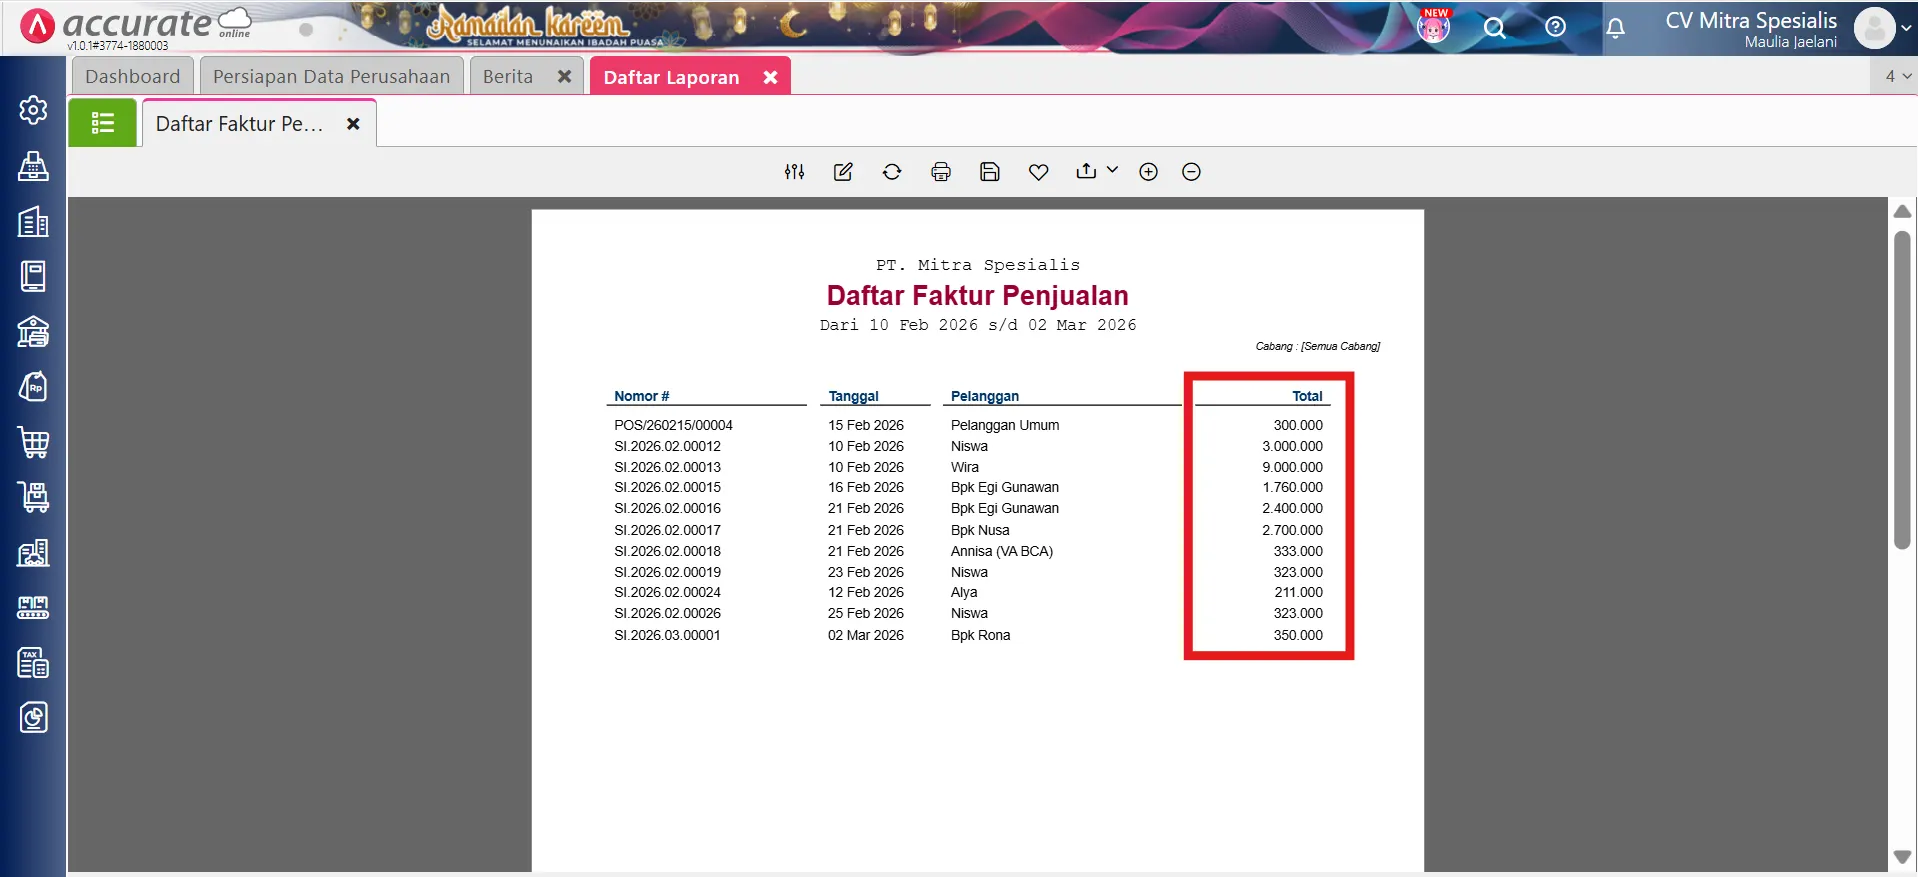1918x877 pixels.
Task: Click the search magnifier in header
Action: (1494, 28)
